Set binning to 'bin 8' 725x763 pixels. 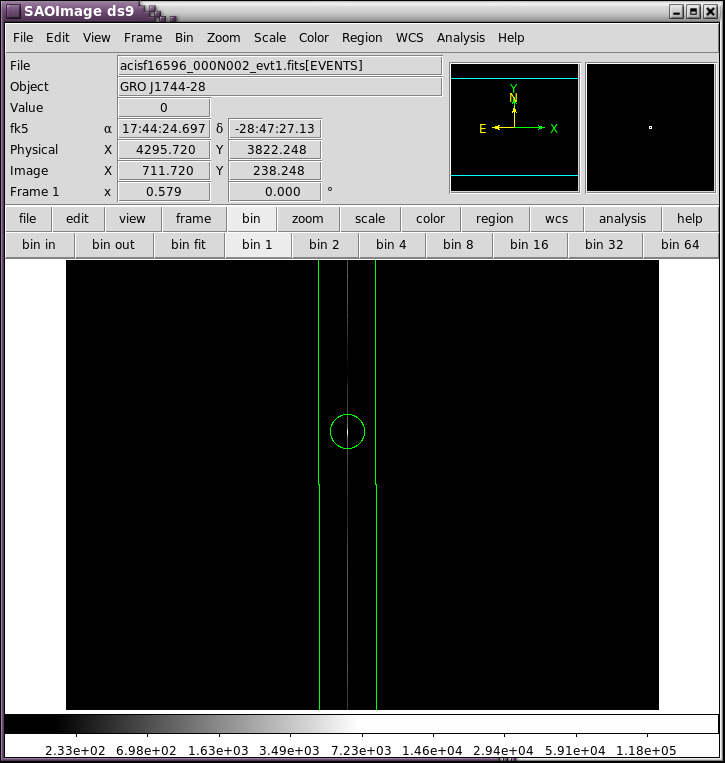[458, 245]
